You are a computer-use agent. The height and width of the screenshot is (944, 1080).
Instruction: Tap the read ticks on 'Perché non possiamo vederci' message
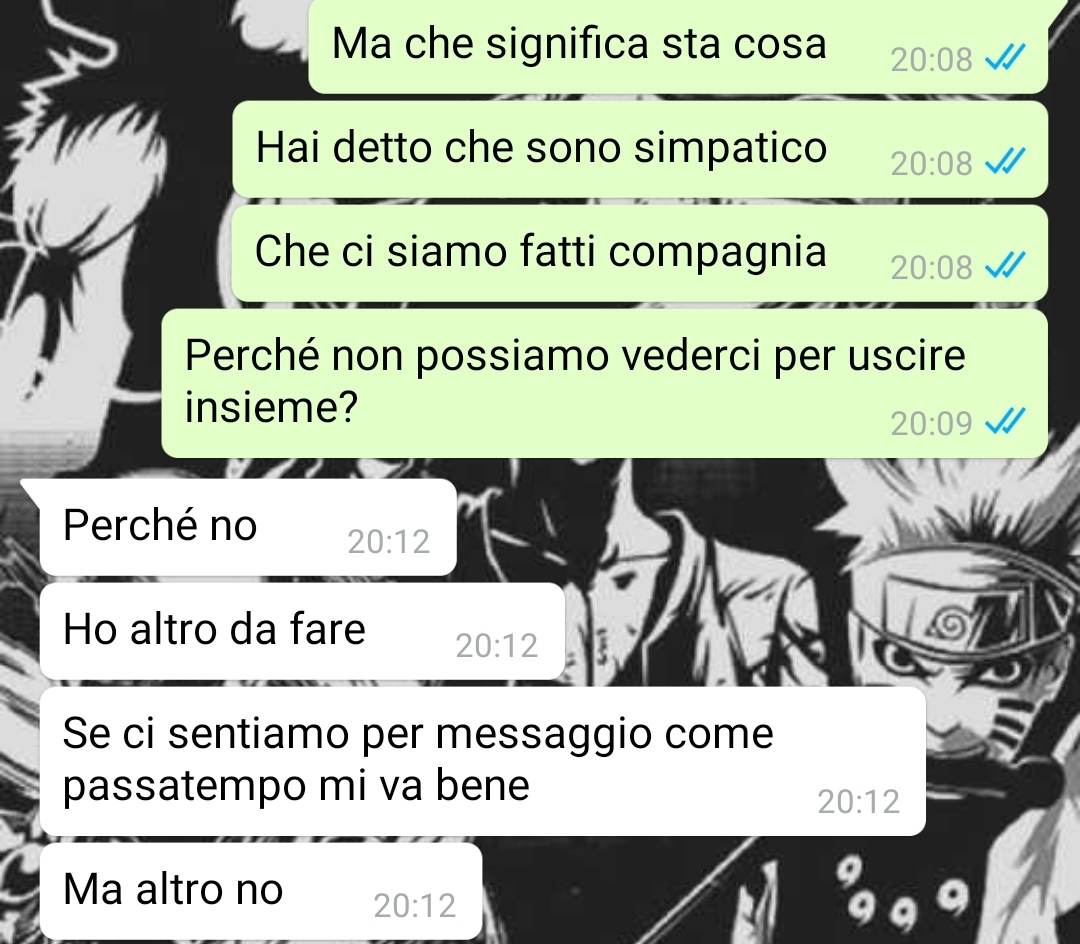[1006, 421]
